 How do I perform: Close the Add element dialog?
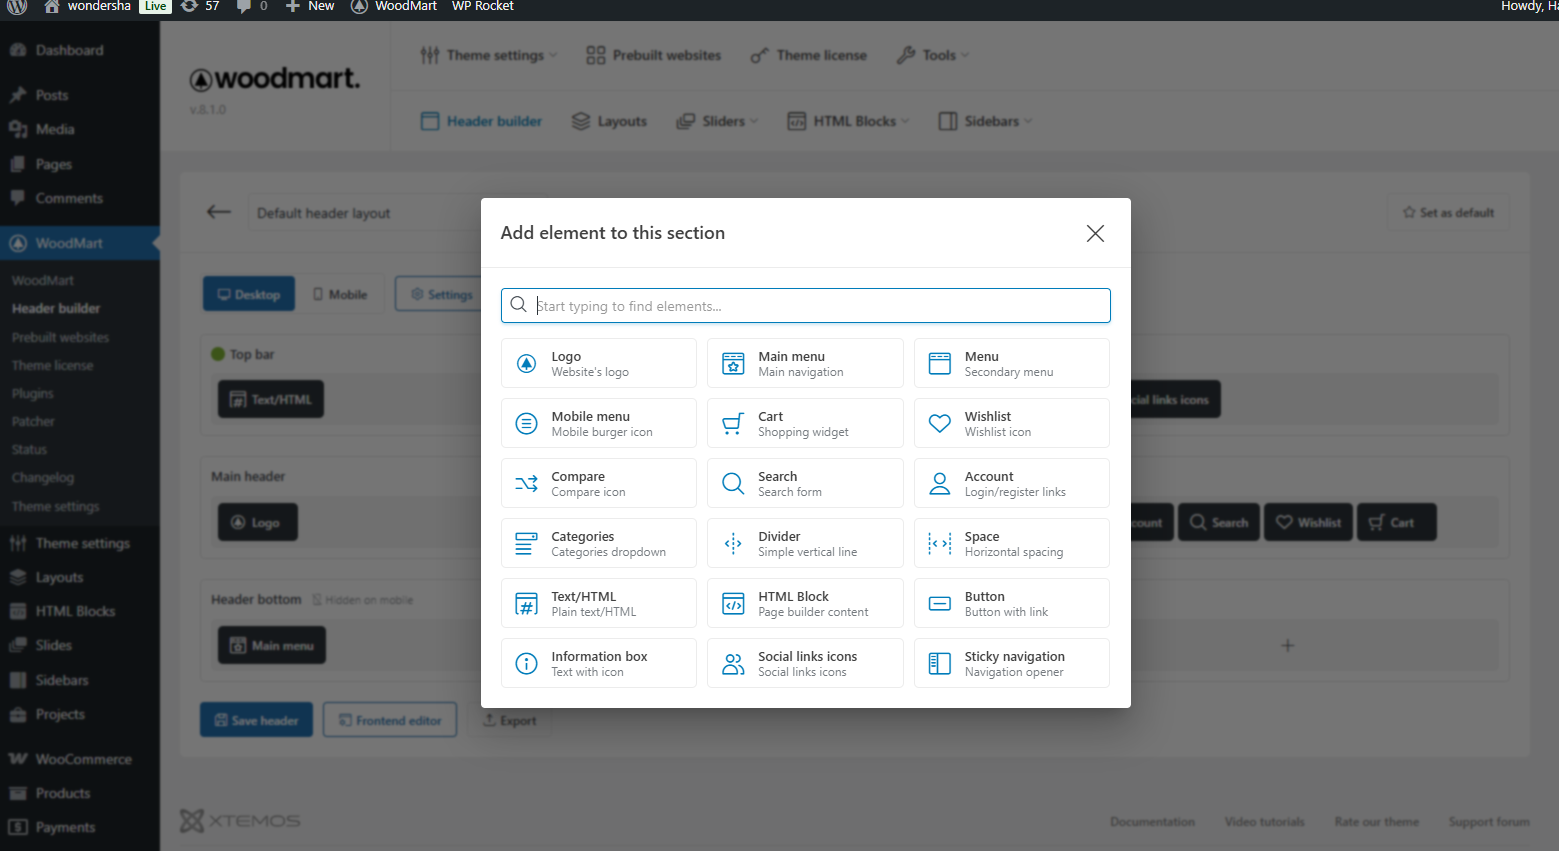click(1095, 233)
